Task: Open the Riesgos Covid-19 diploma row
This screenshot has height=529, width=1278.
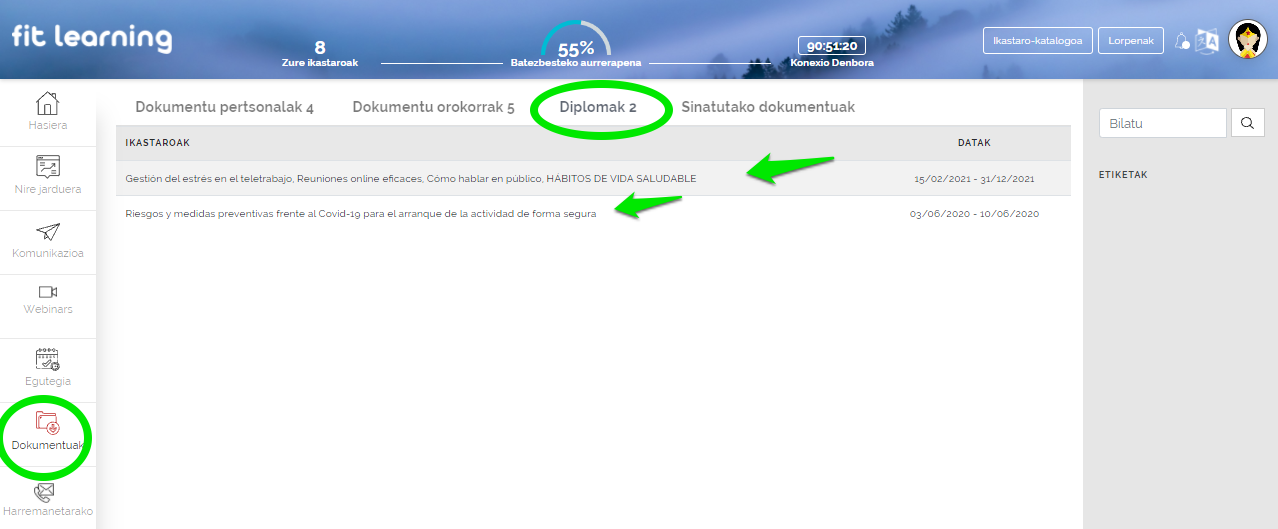Action: pyautogui.click(x=360, y=214)
